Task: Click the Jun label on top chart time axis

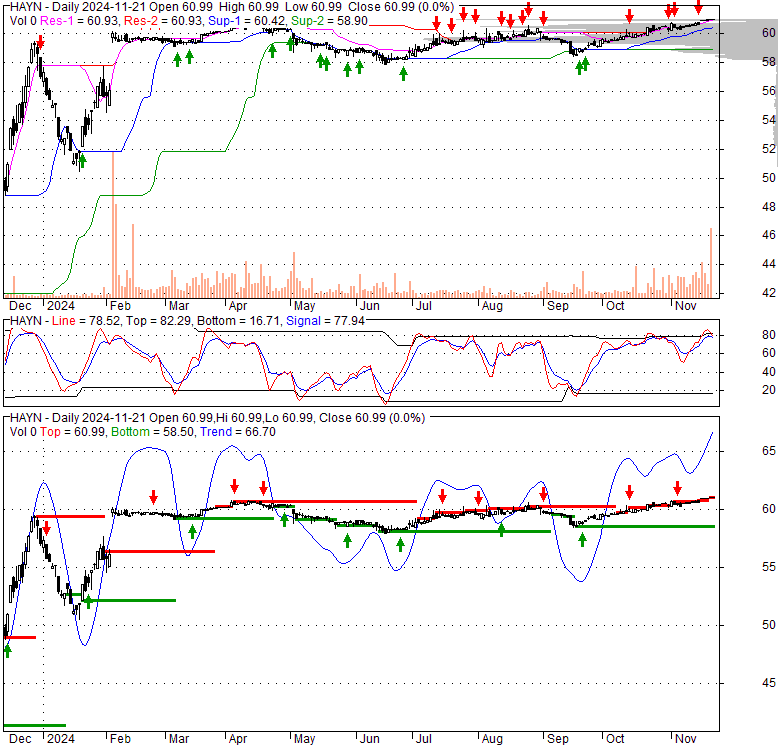Action: (x=370, y=306)
